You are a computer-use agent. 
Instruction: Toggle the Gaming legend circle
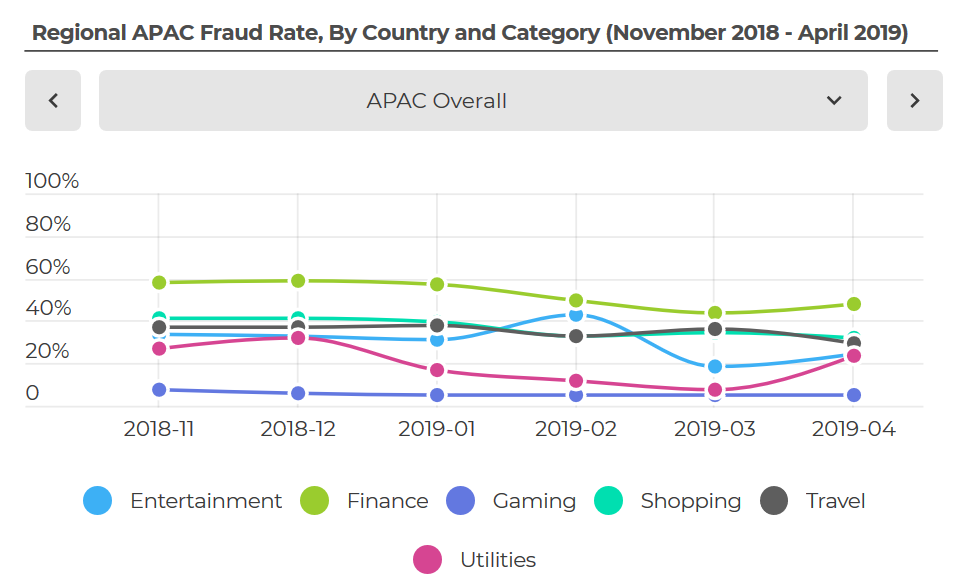462,501
